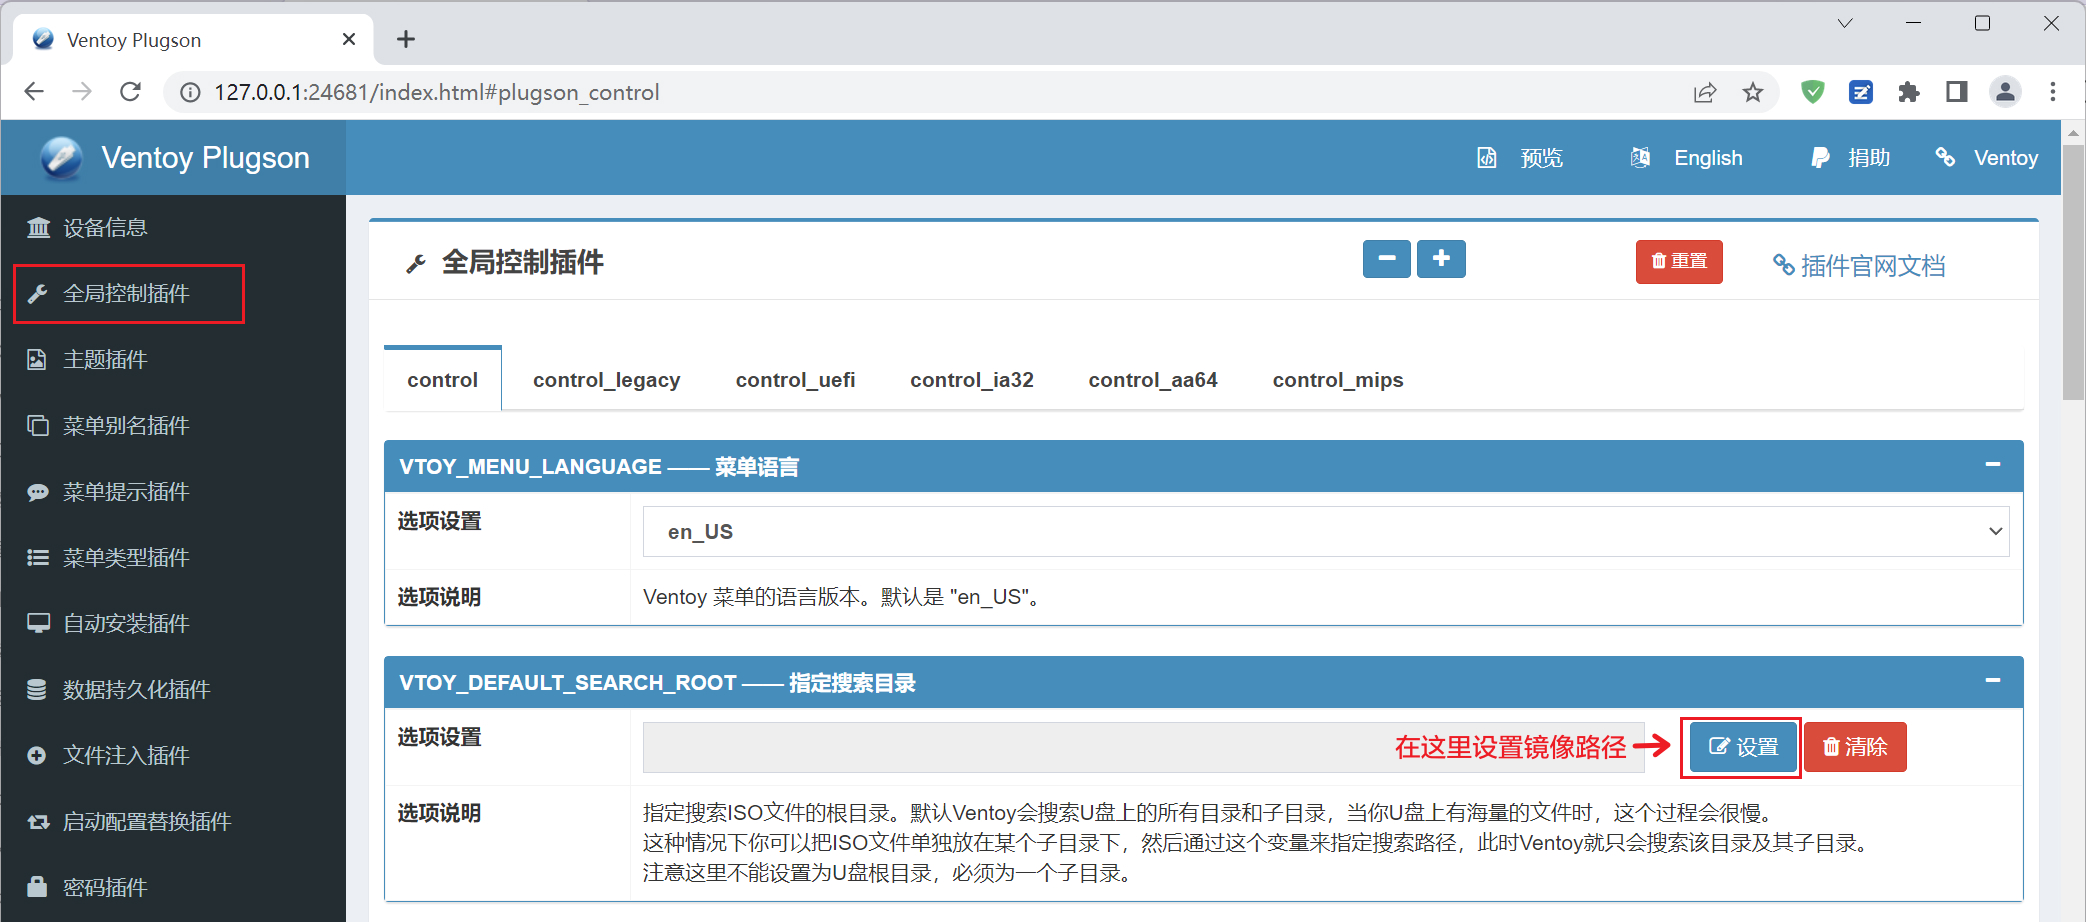This screenshot has width=2086, height=922.
Task: Open the browser profile avatar
Action: point(2005,93)
